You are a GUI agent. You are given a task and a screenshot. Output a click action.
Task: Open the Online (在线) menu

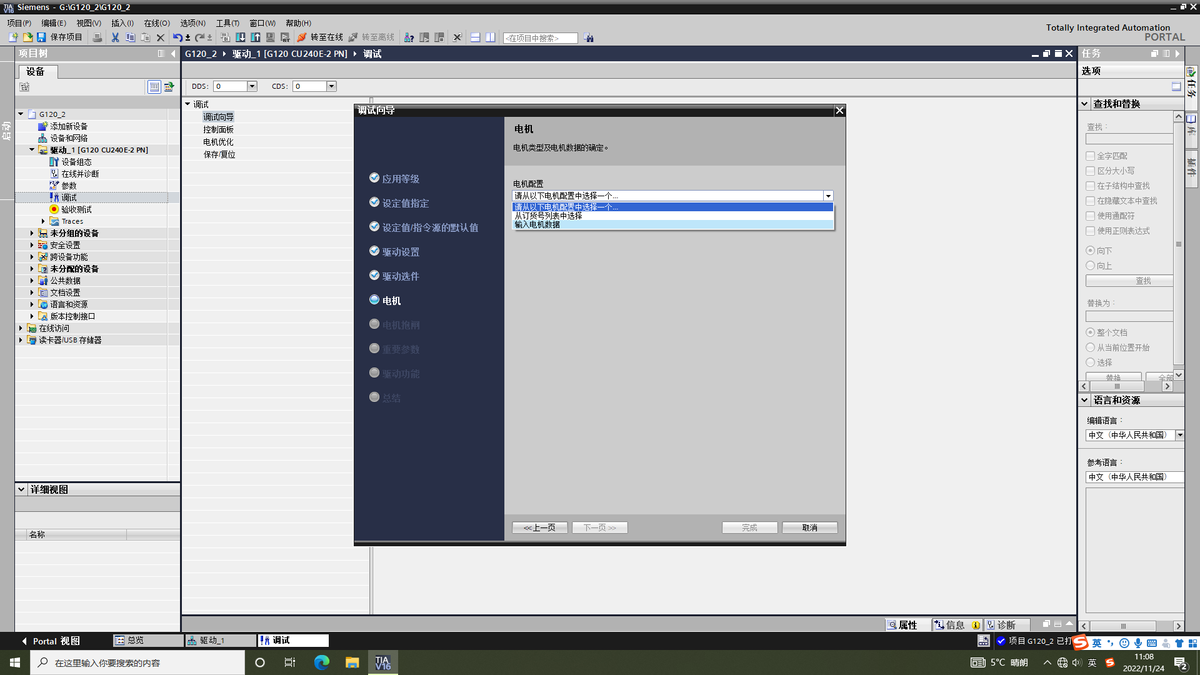pyautogui.click(x=154, y=22)
